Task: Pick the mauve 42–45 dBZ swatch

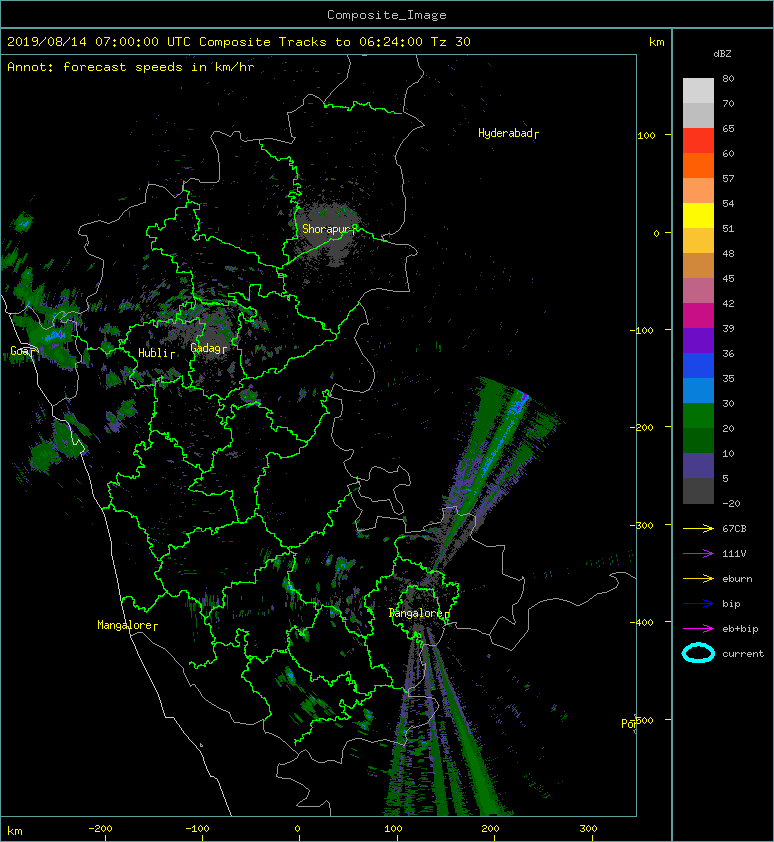Action: click(698, 291)
